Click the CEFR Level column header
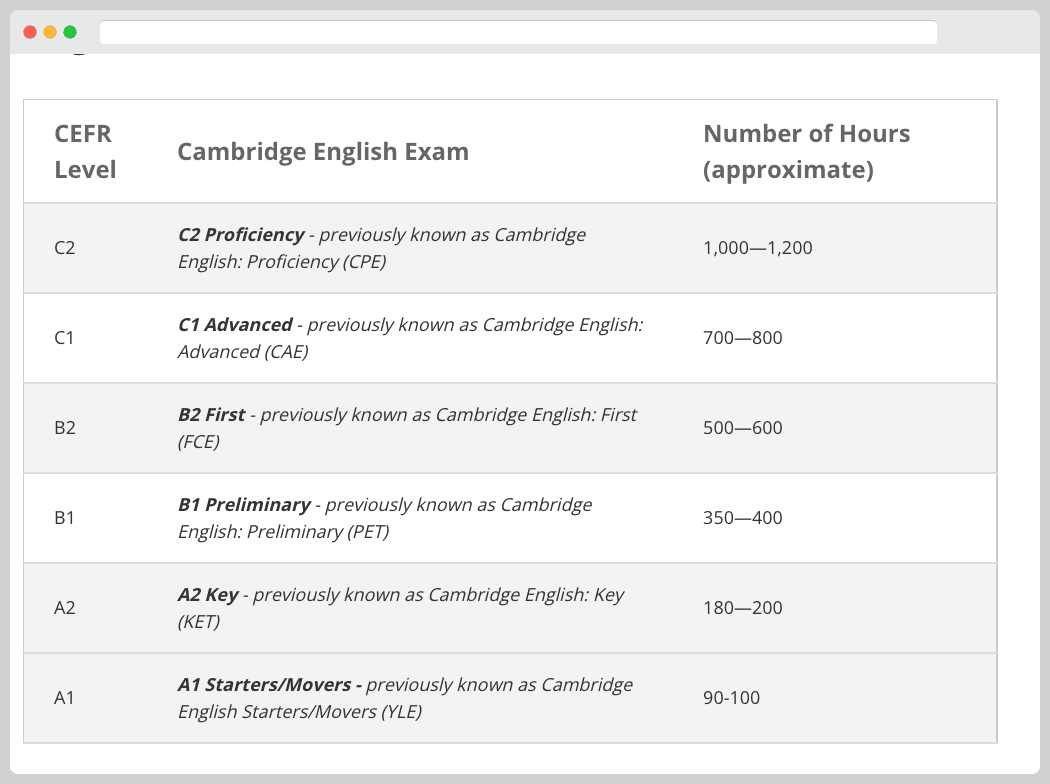The width and height of the screenshot is (1050, 784). point(84,151)
